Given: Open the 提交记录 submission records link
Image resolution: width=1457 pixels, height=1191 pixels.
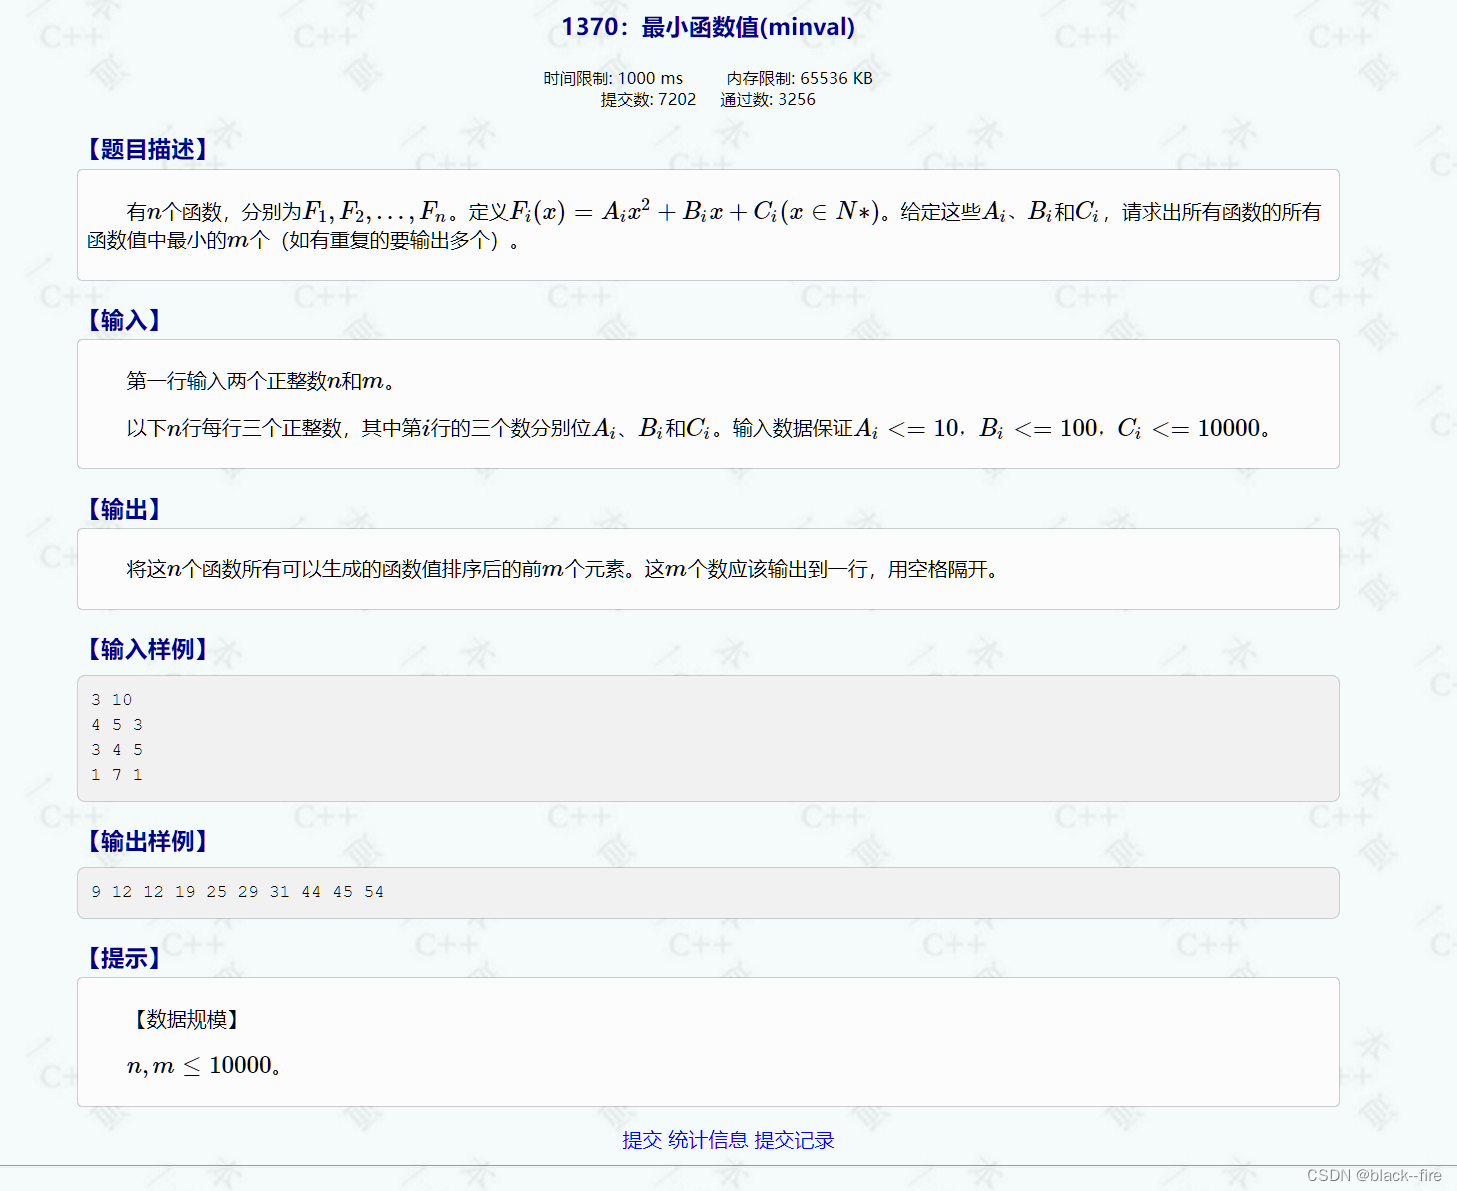Looking at the screenshot, I should 794,1140.
